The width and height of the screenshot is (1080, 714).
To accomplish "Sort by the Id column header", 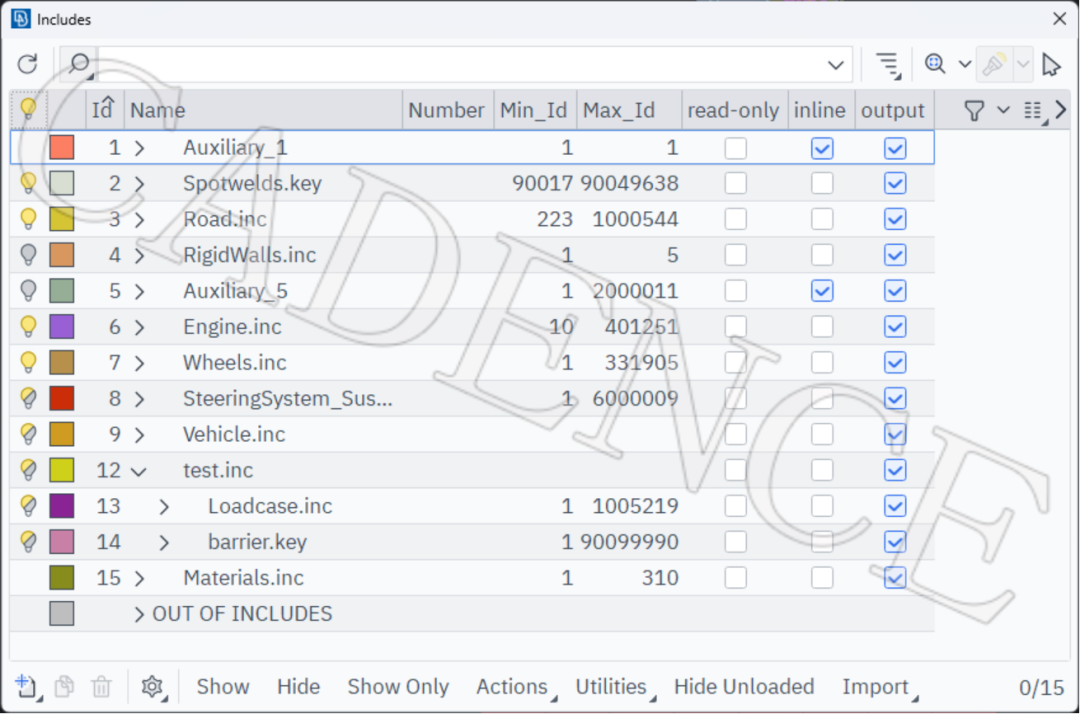I will tap(103, 110).
